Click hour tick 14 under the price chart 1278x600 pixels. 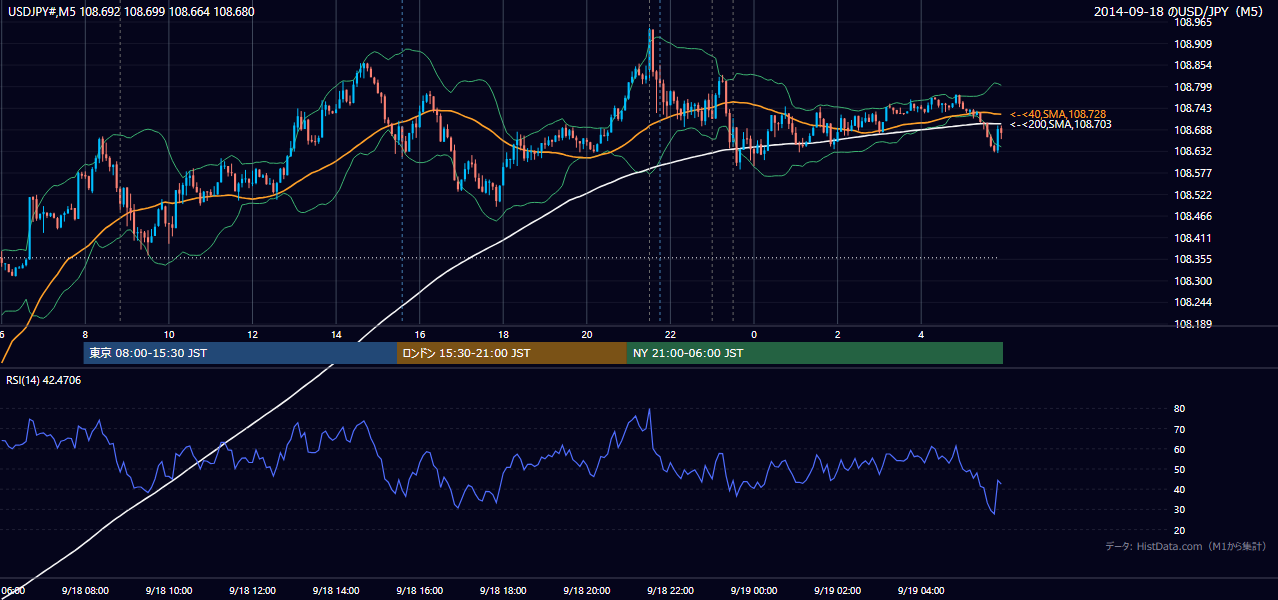(x=337, y=335)
